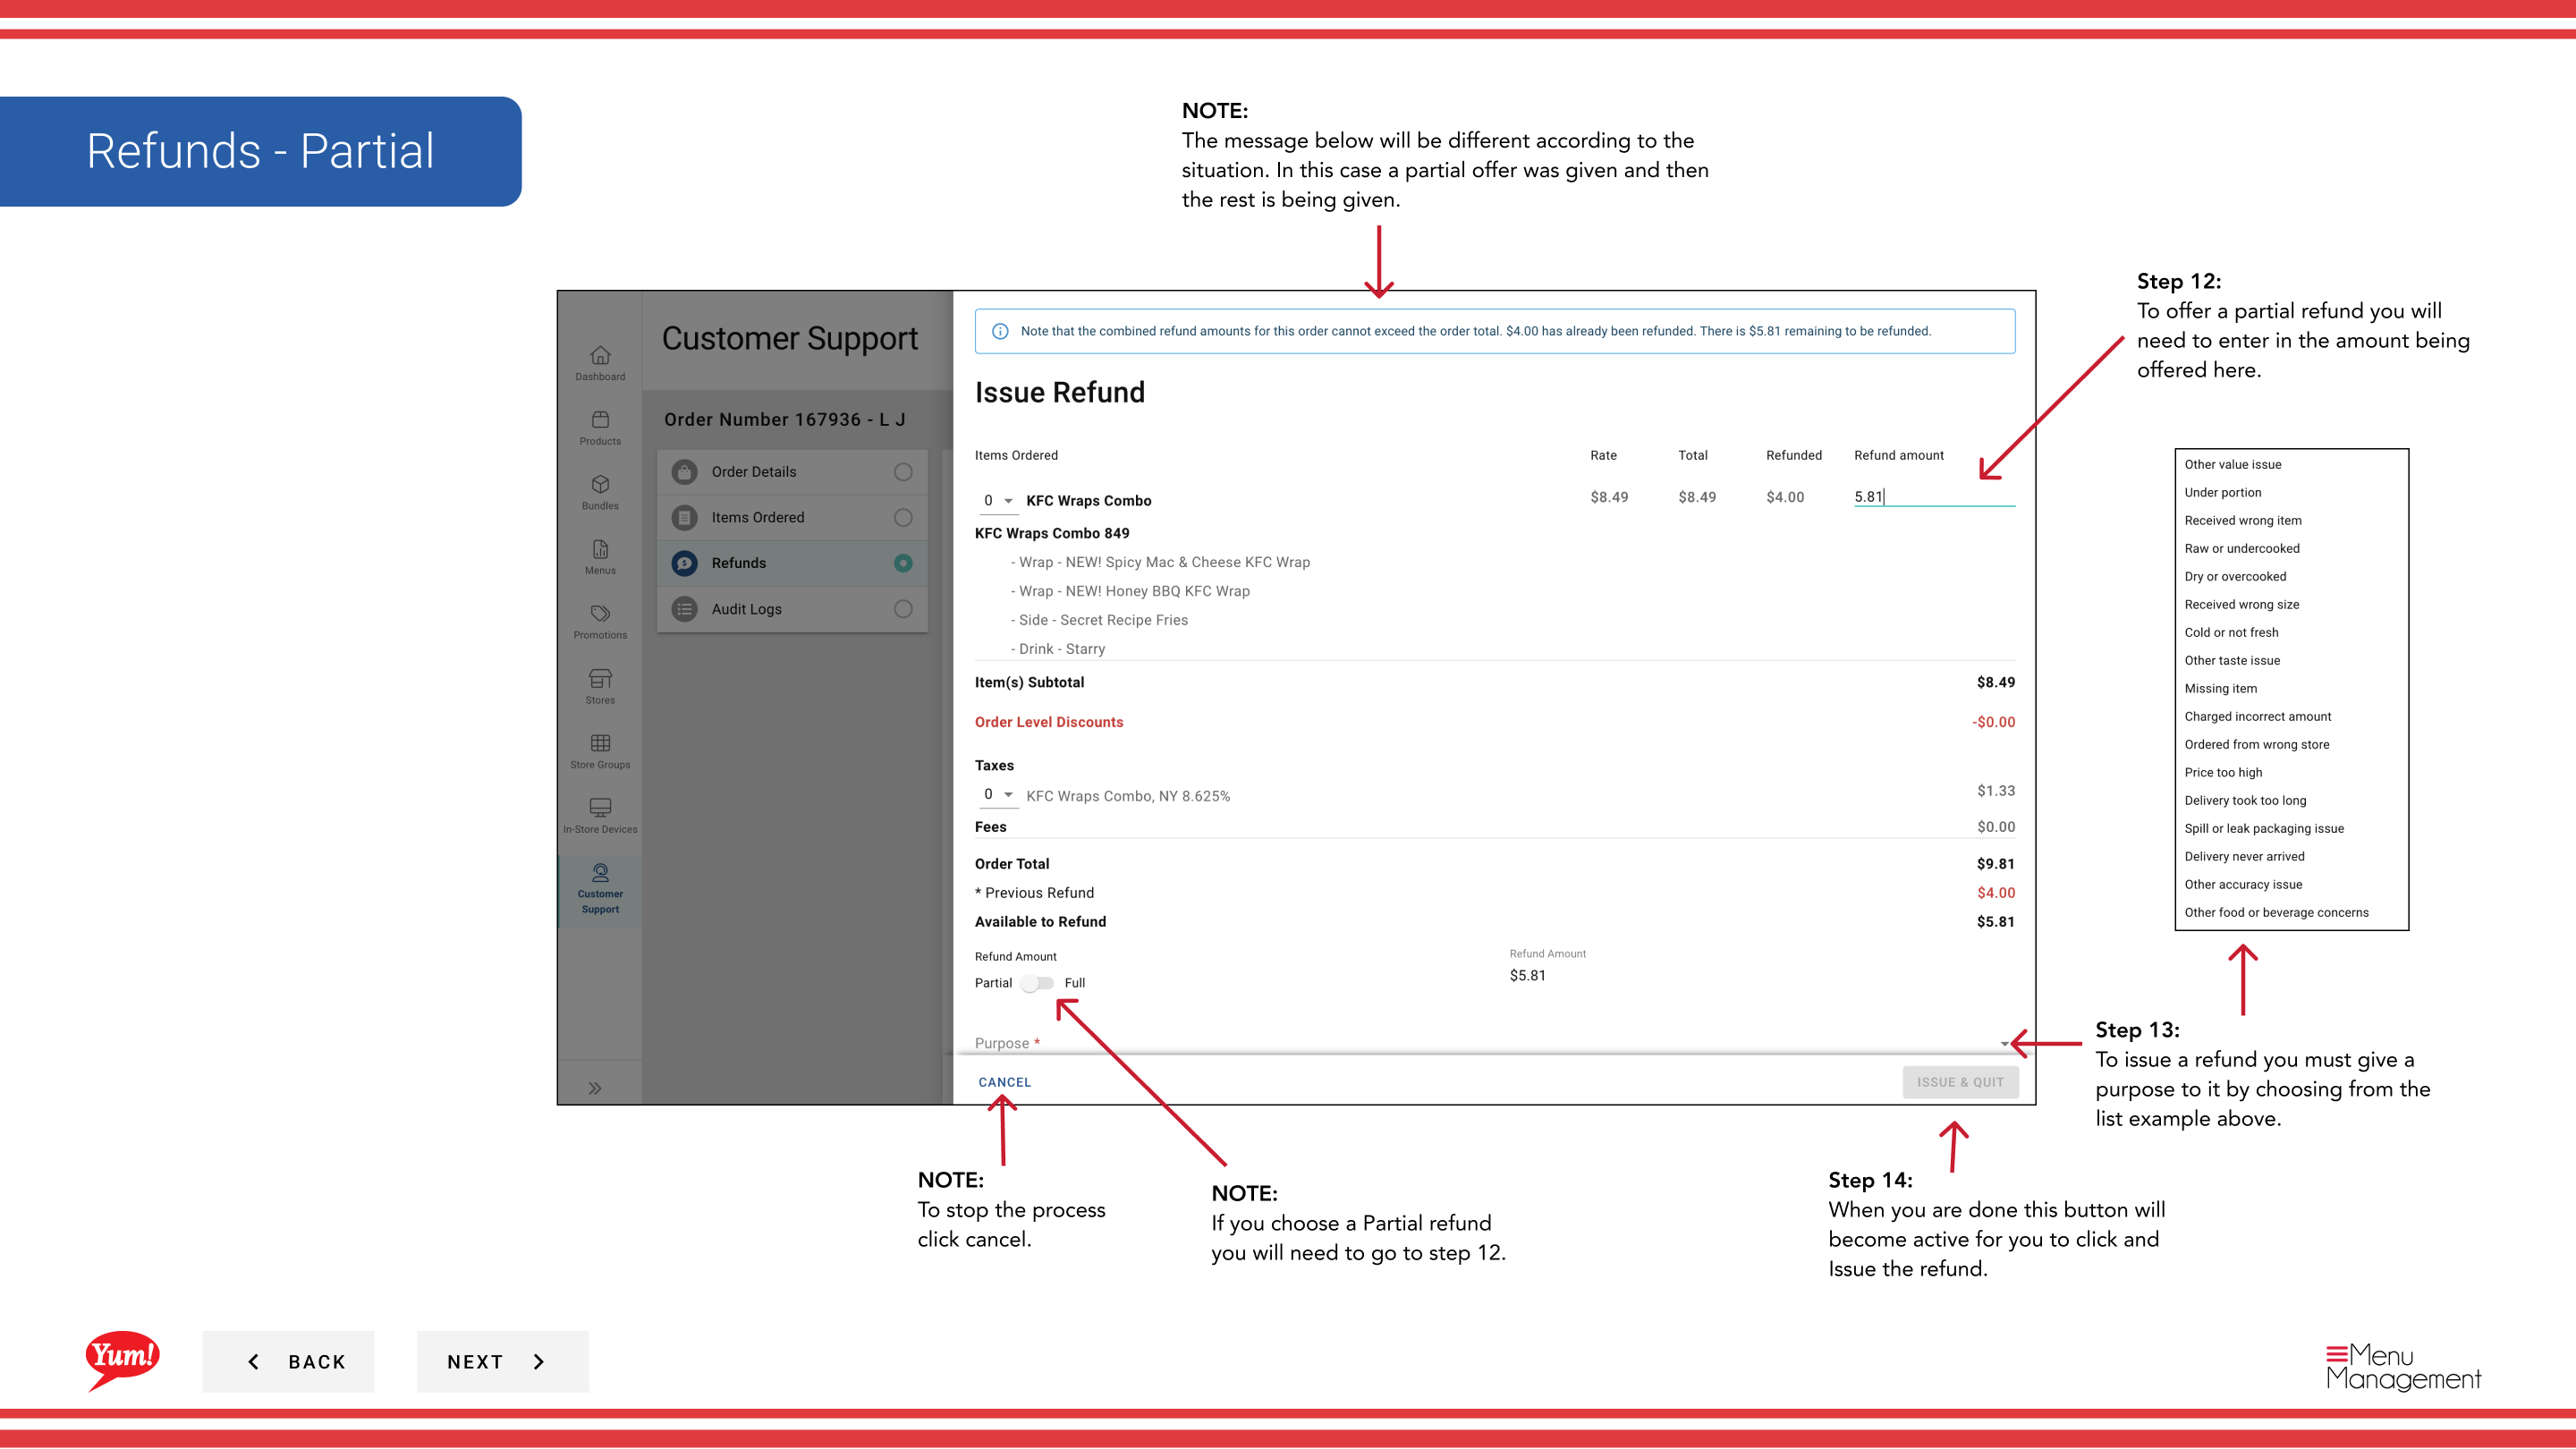Screen dimensions: 2576x1449
Task: Toggle the Partial / Full refund switch
Action: coord(1037,983)
